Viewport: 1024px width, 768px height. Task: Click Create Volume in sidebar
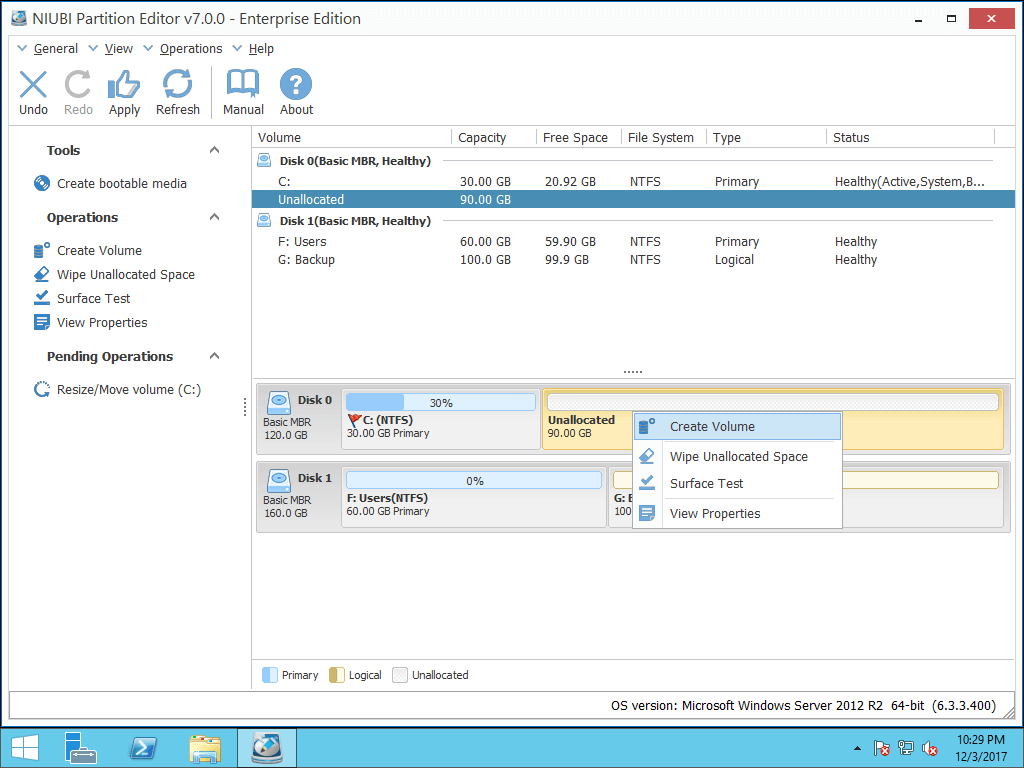99,251
